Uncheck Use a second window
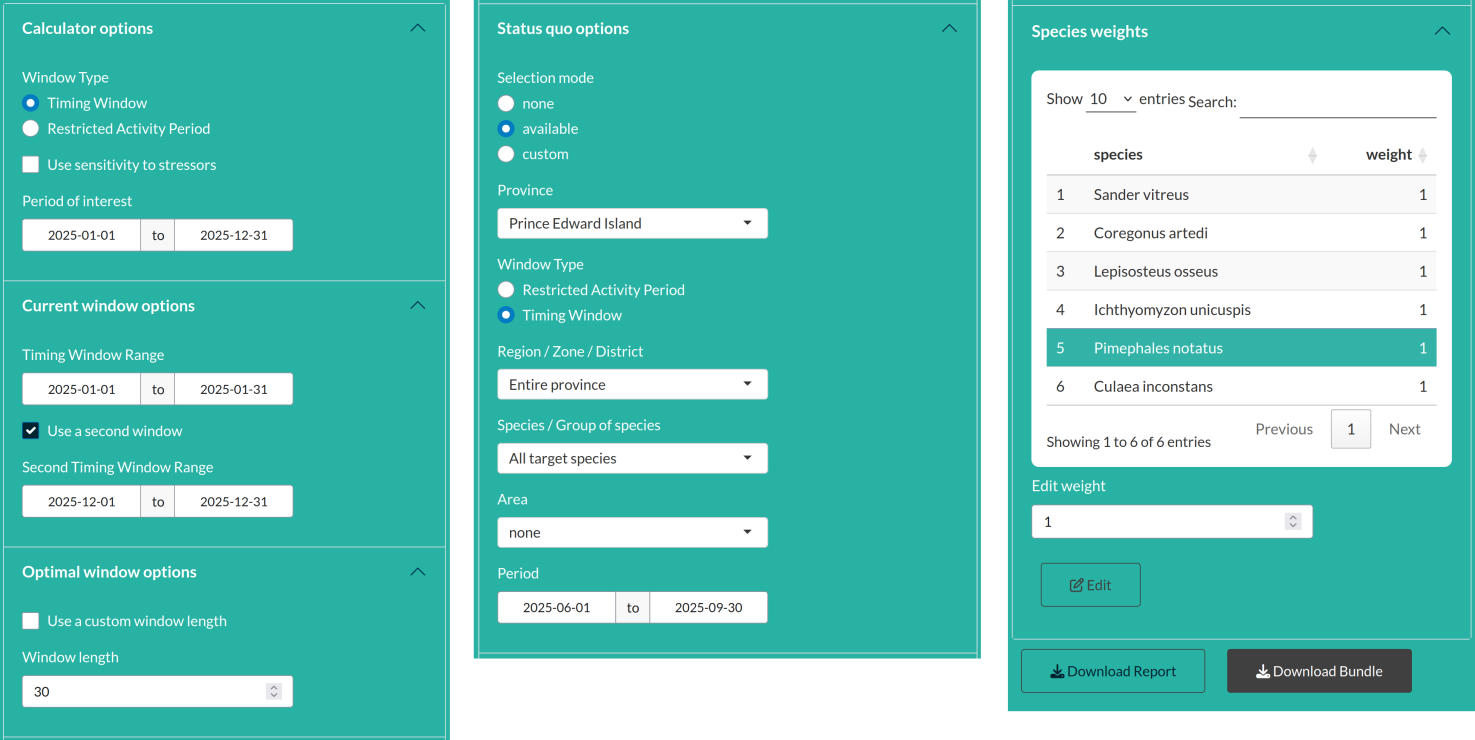1475x740 pixels. (x=31, y=431)
